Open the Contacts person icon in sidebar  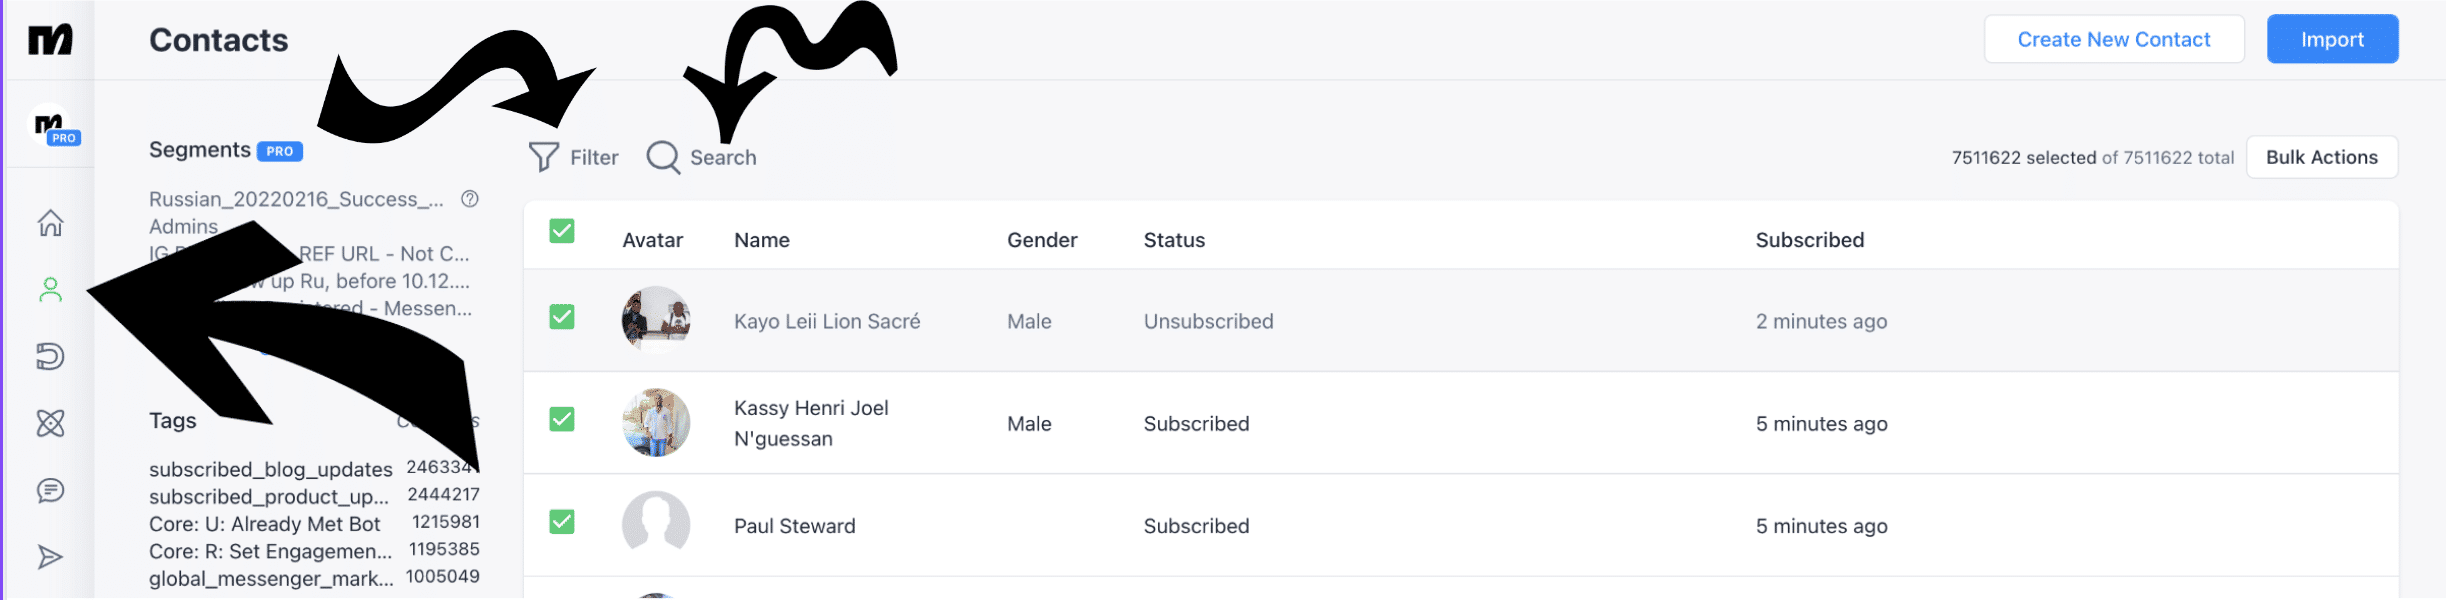click(x=50, y=290)
